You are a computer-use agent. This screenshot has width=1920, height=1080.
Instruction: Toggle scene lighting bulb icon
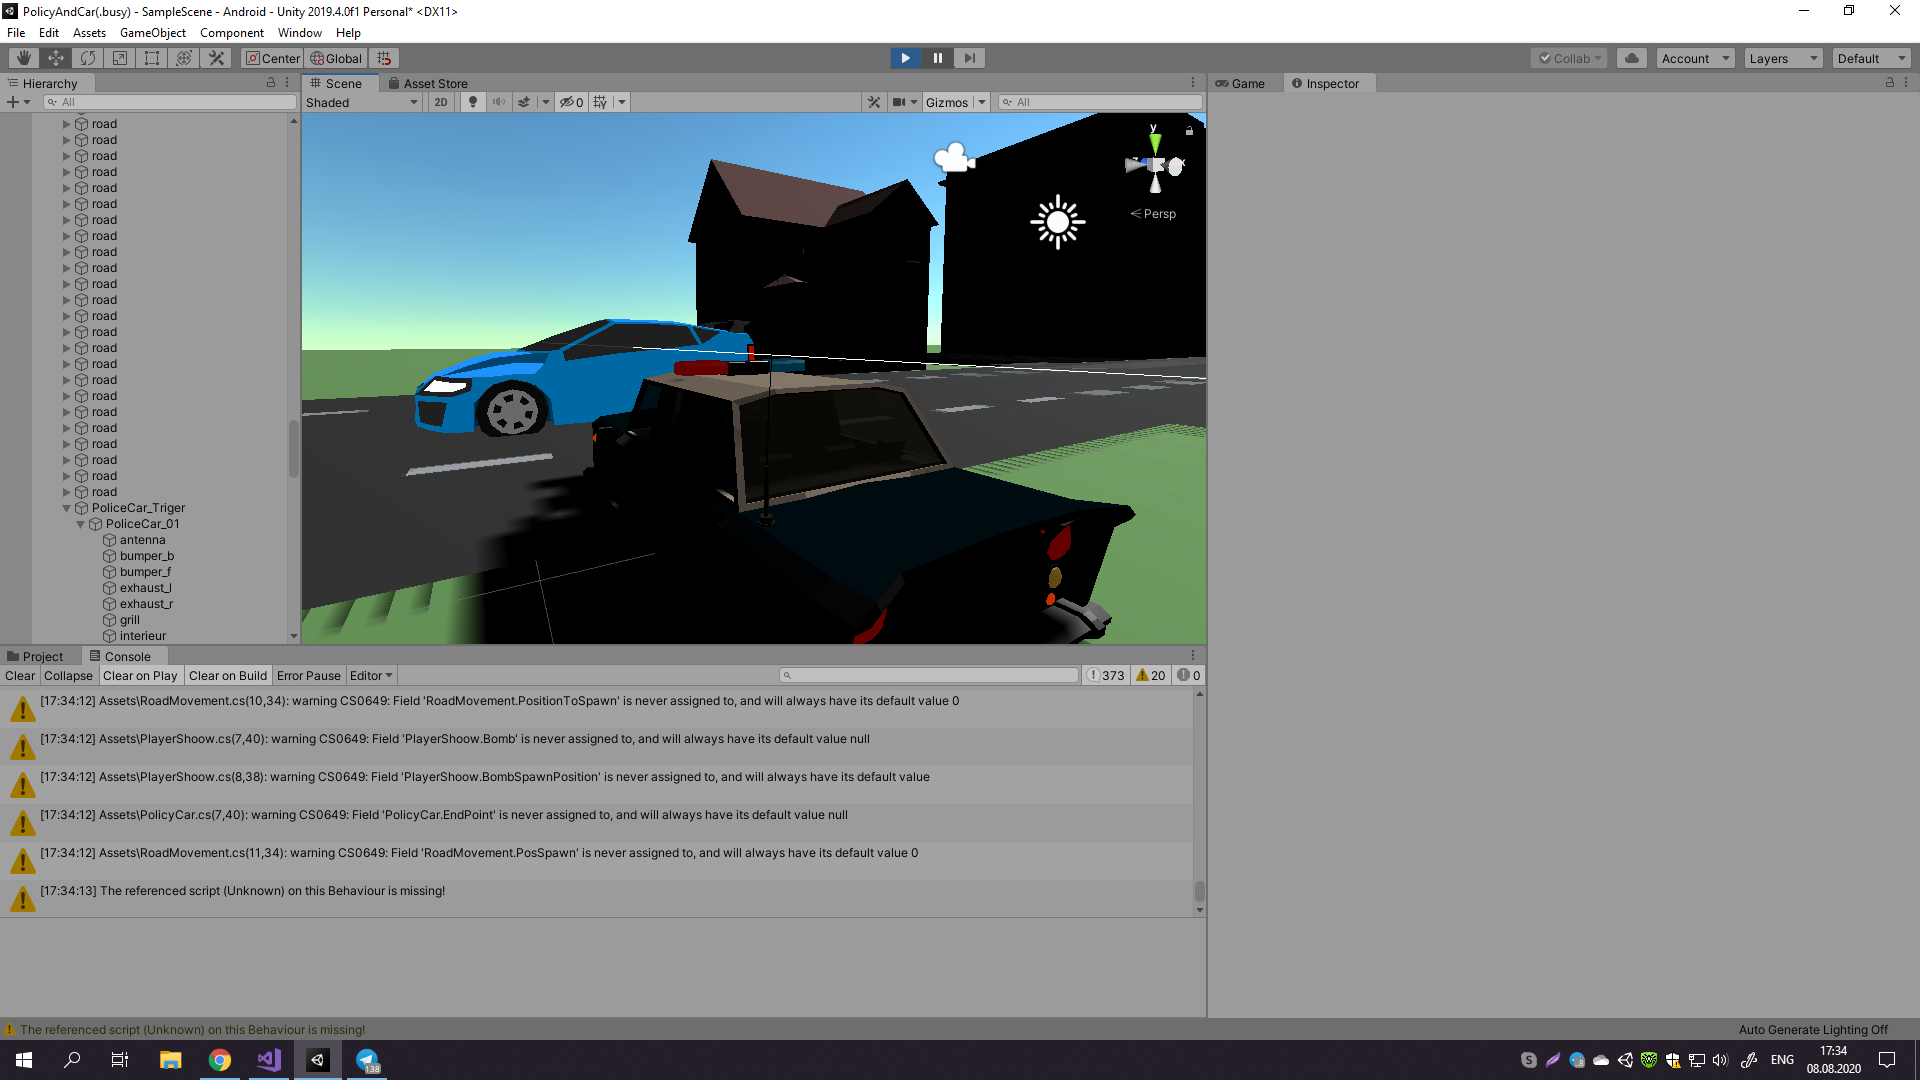pyautogui.click(x=472, y=102)
